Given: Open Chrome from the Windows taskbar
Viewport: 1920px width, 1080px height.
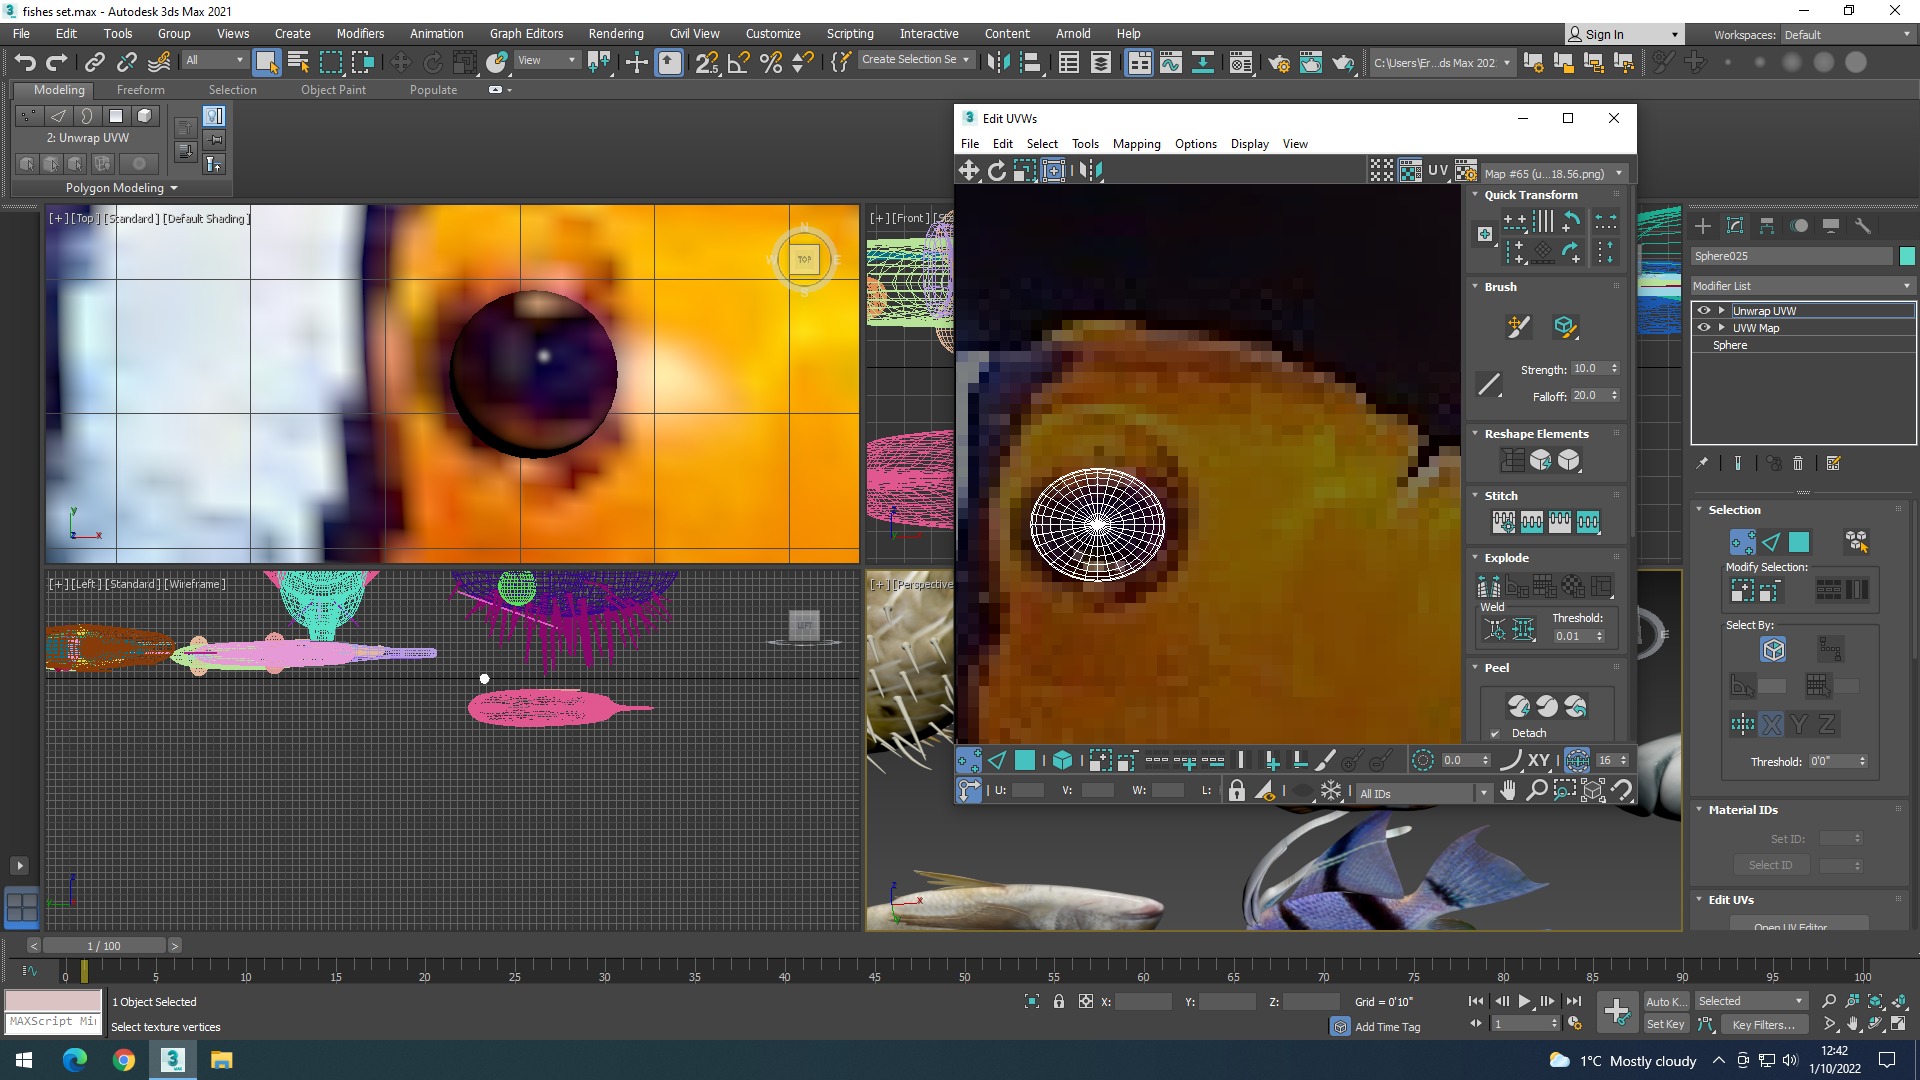Looking at the screenshot, I should click(x=124, y=1060).
